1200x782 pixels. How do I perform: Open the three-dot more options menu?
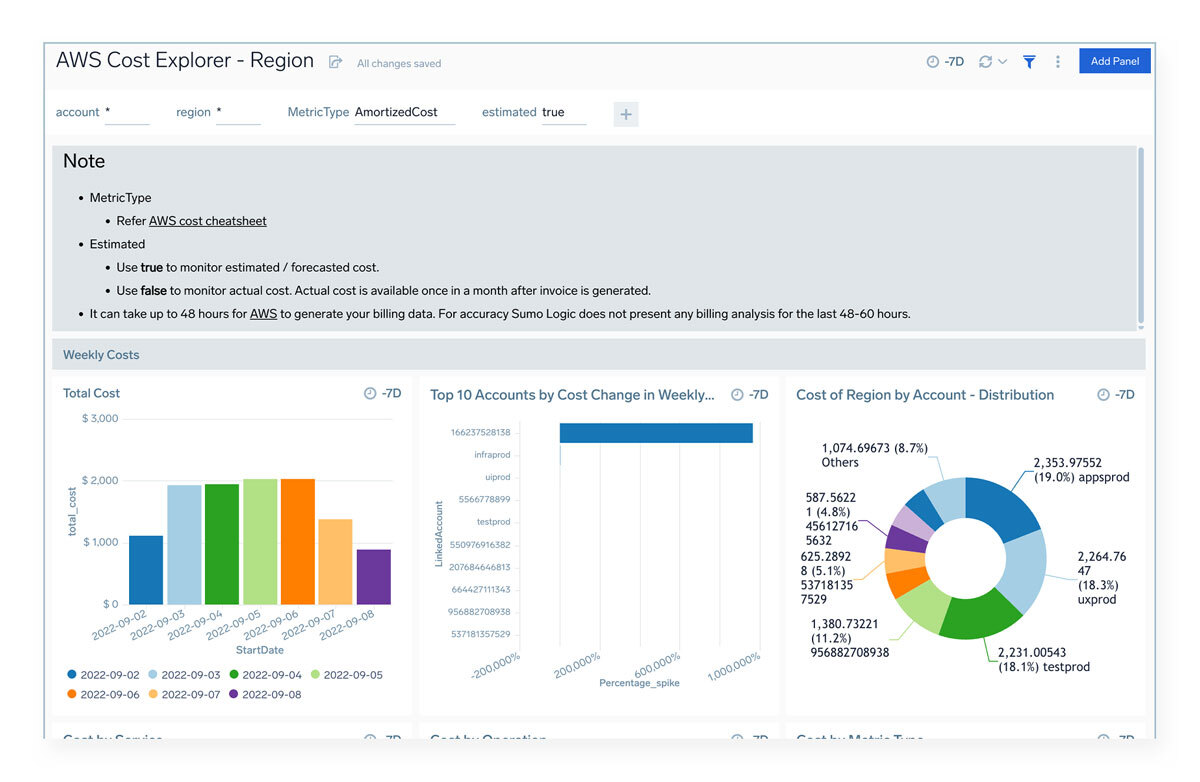click(1058, 62)
